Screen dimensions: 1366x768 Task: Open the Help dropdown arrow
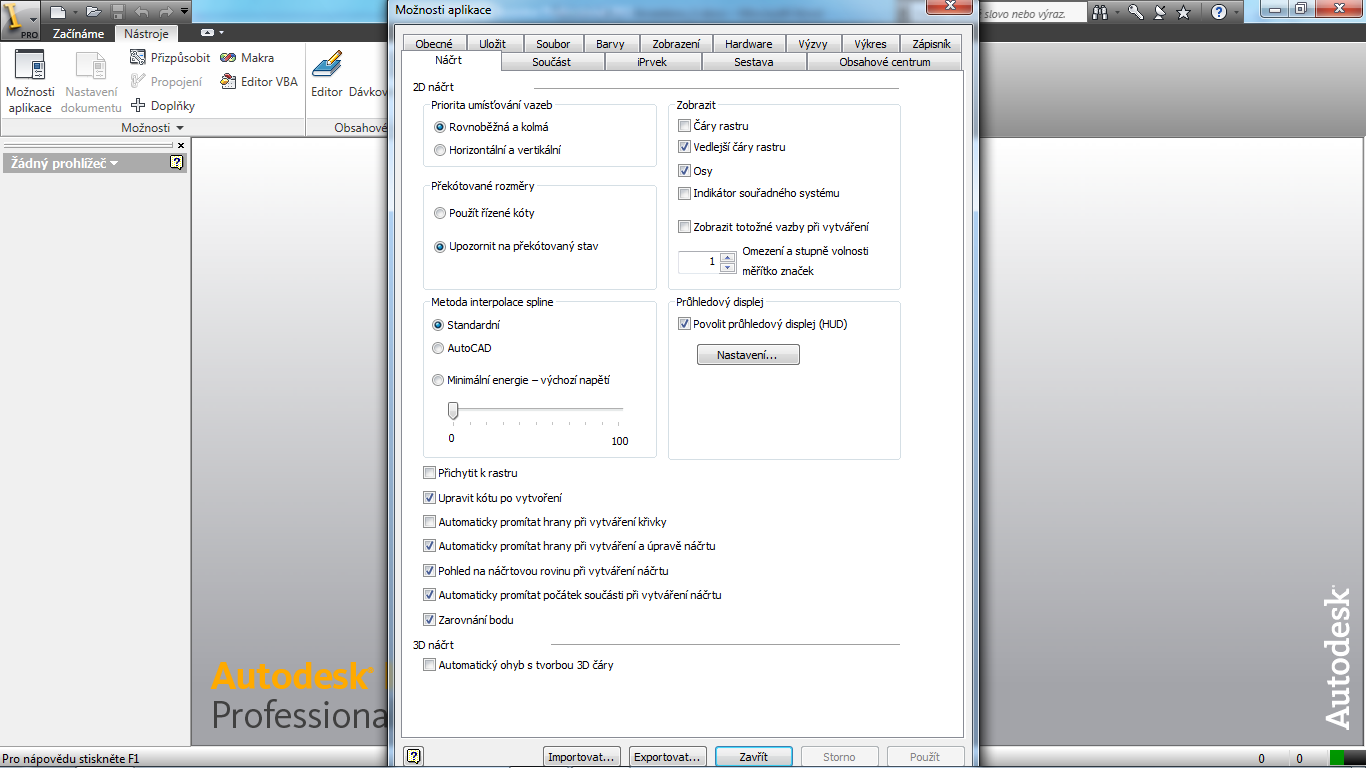click(1238, 12)
